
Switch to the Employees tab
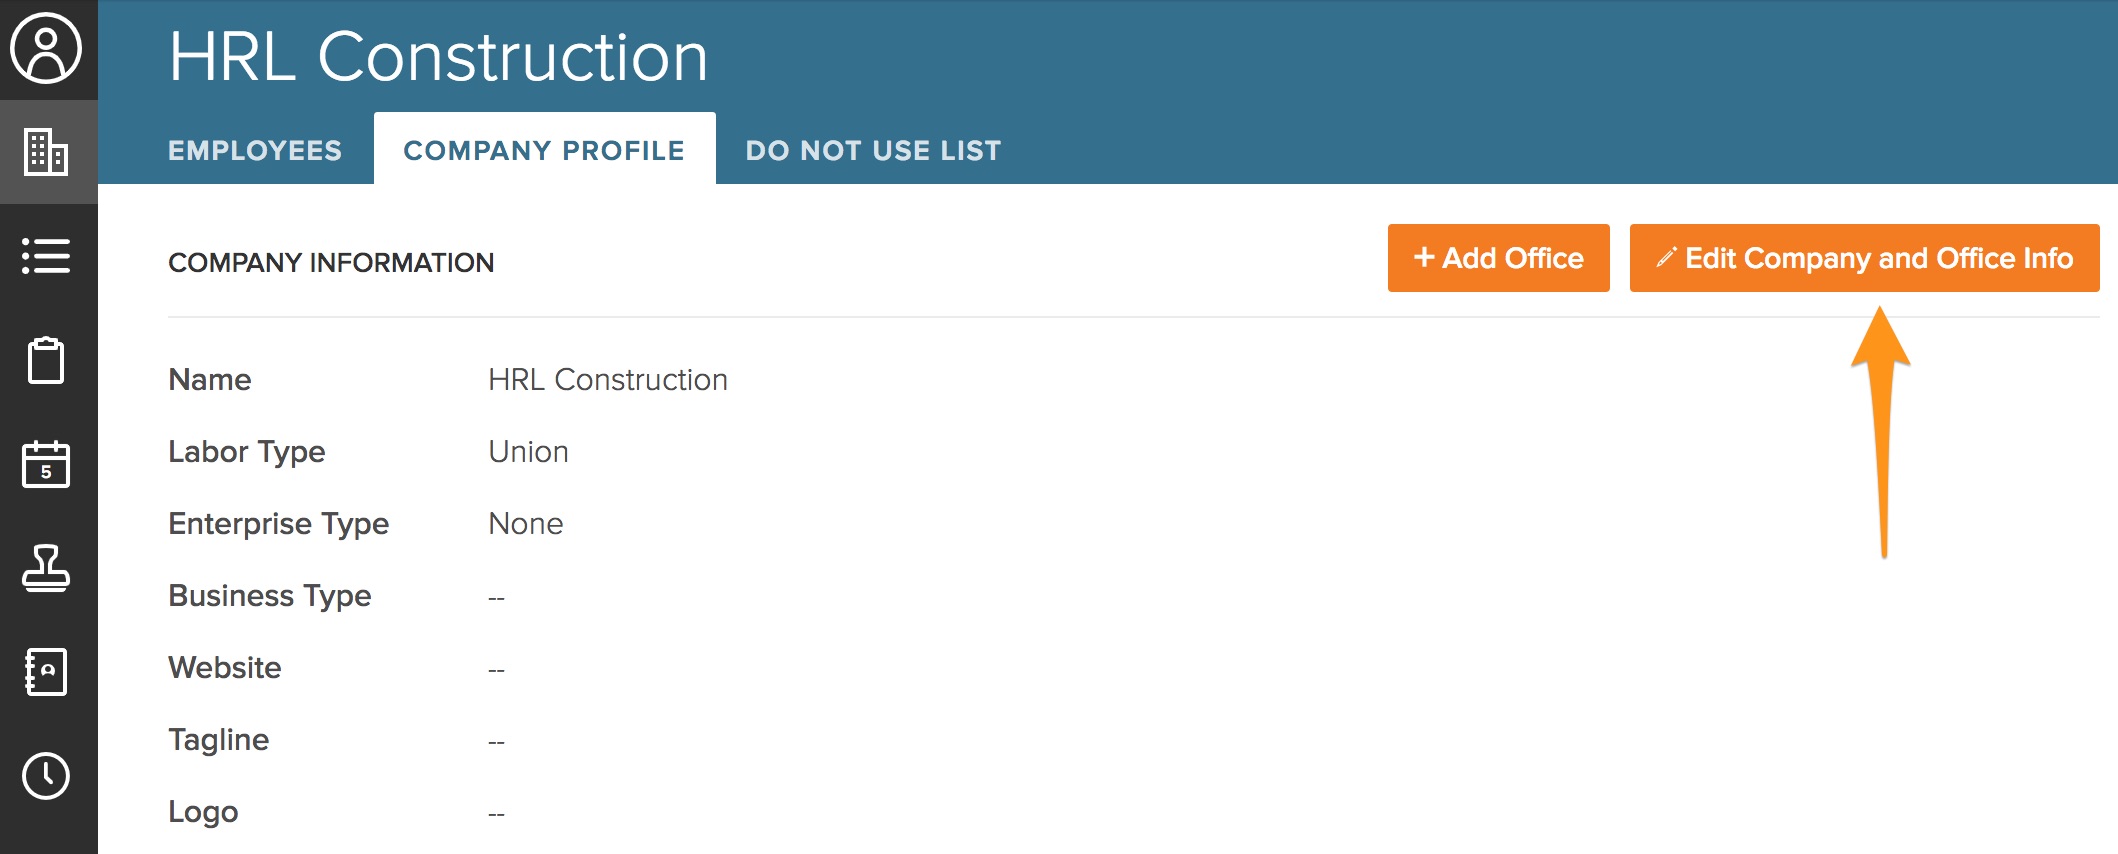click(x=255, y=150)
